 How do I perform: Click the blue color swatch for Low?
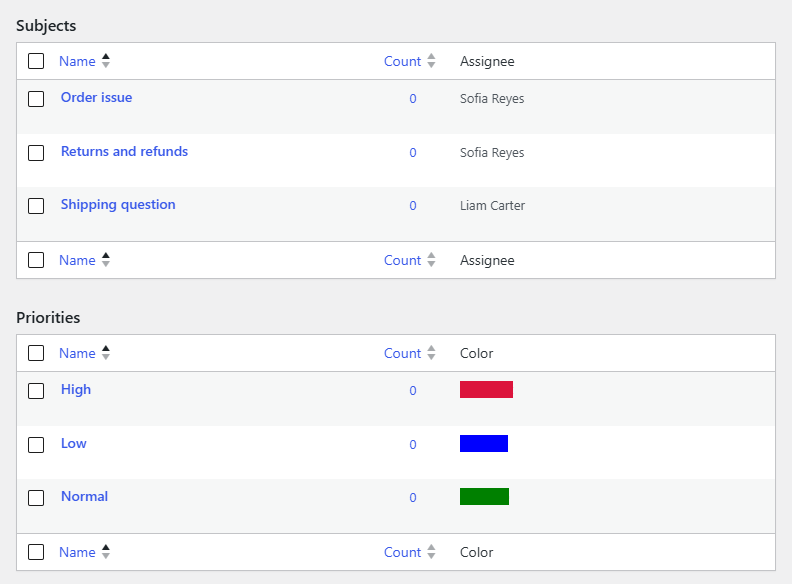tap(484, 444)
